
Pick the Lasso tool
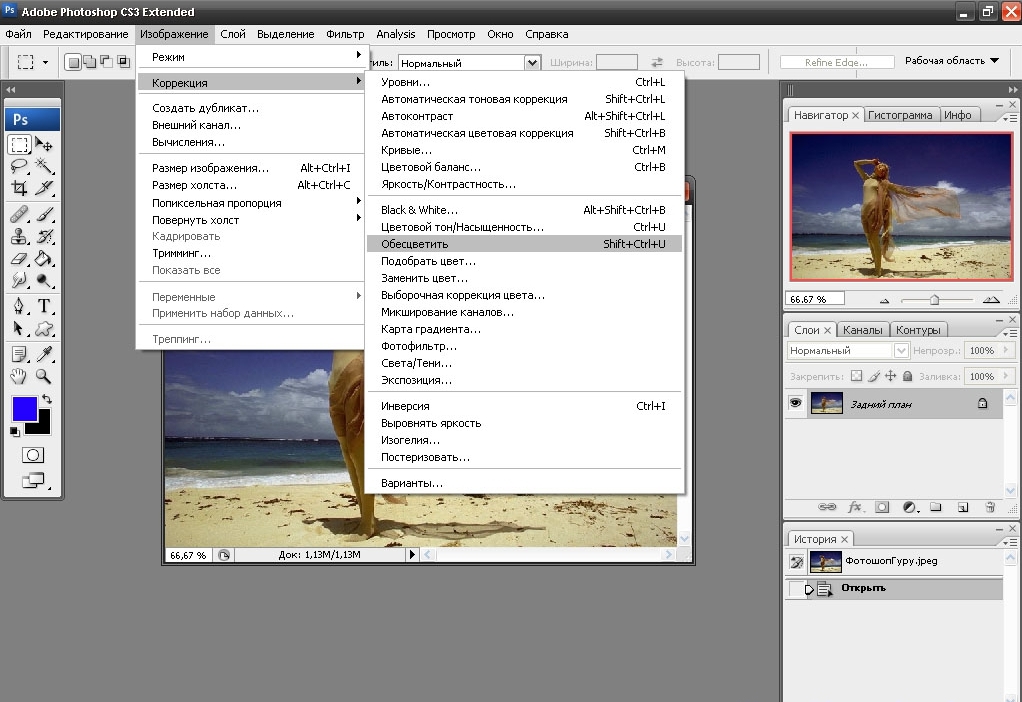coord(19,166)
